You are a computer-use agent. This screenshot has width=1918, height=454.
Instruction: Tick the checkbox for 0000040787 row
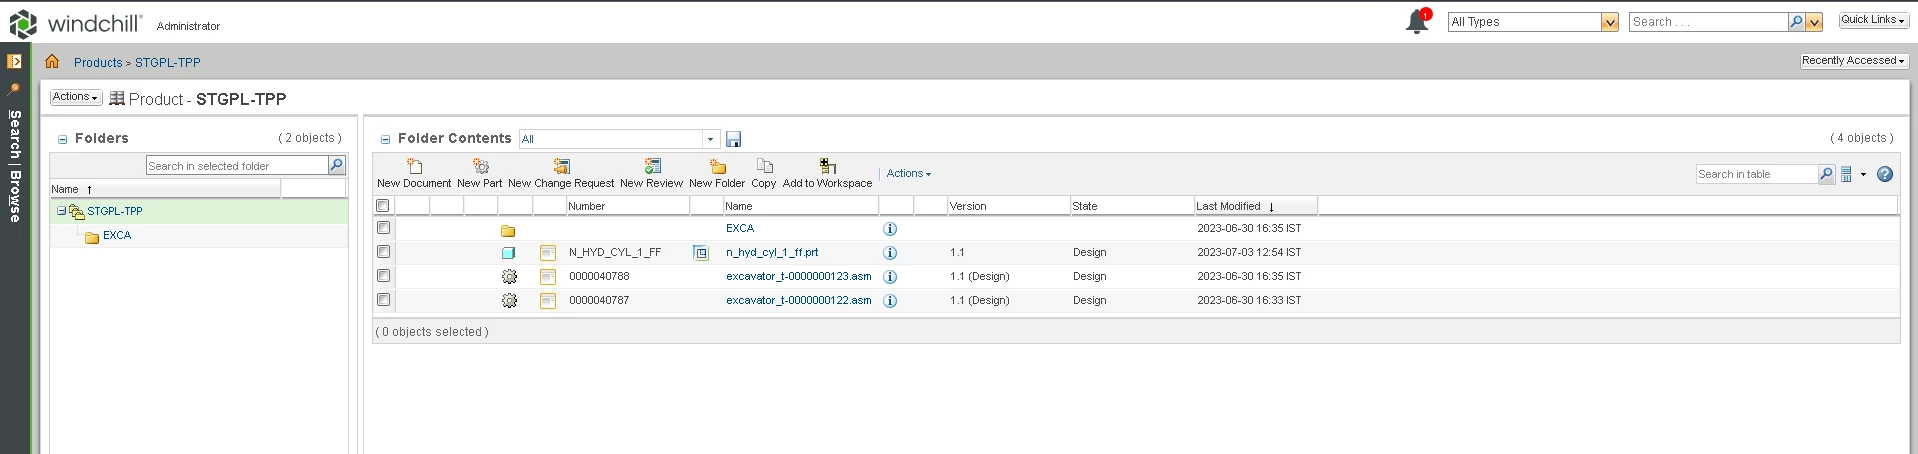[x=383, y=300]
